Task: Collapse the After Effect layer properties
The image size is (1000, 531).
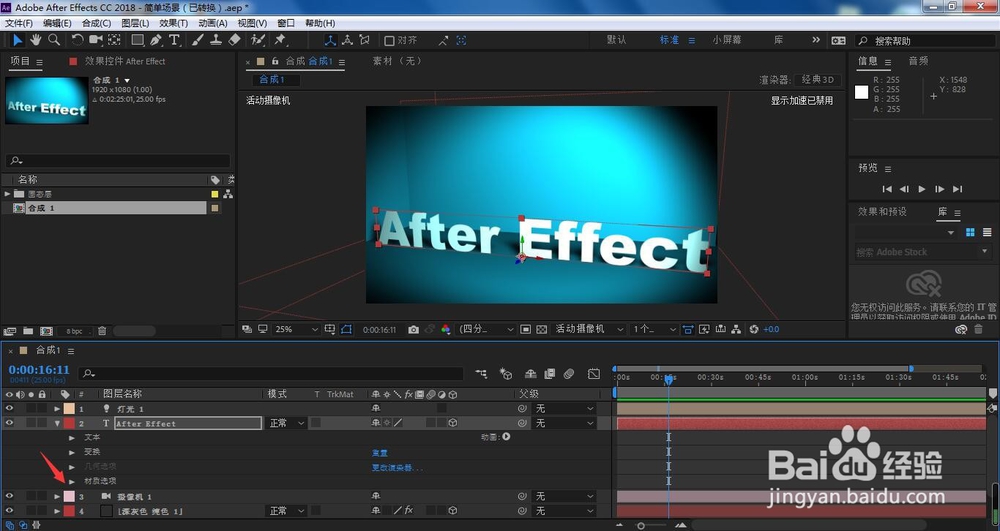Action: [x=57, y=423]
